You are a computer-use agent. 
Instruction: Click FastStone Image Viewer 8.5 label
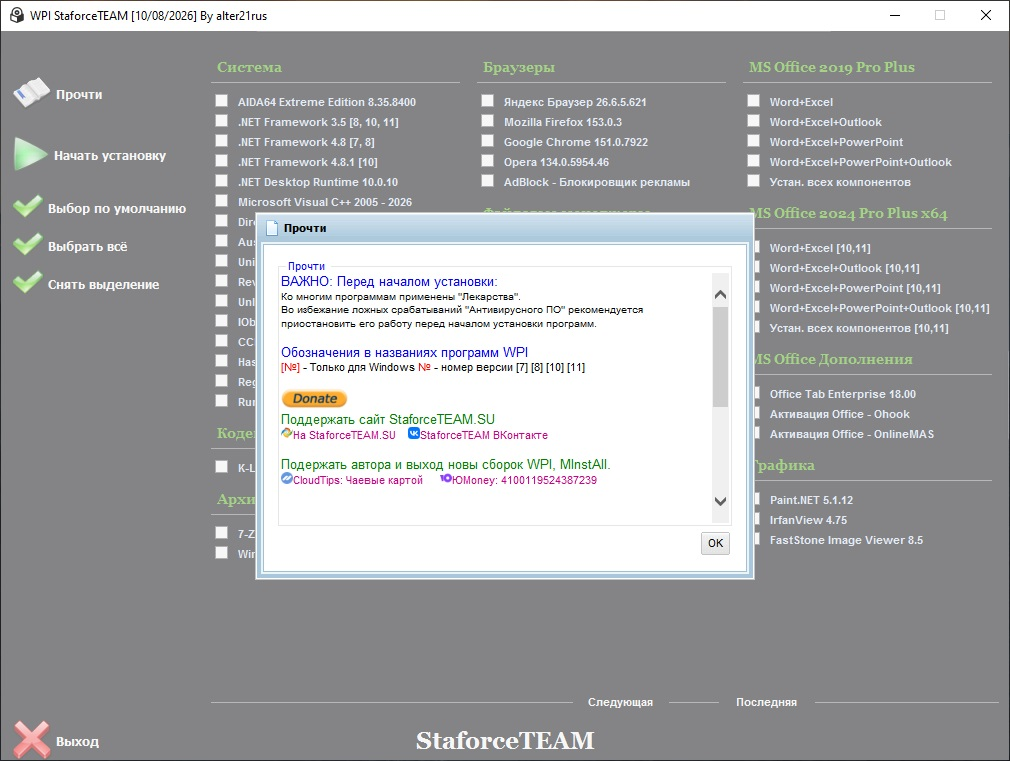pos(846,540)
